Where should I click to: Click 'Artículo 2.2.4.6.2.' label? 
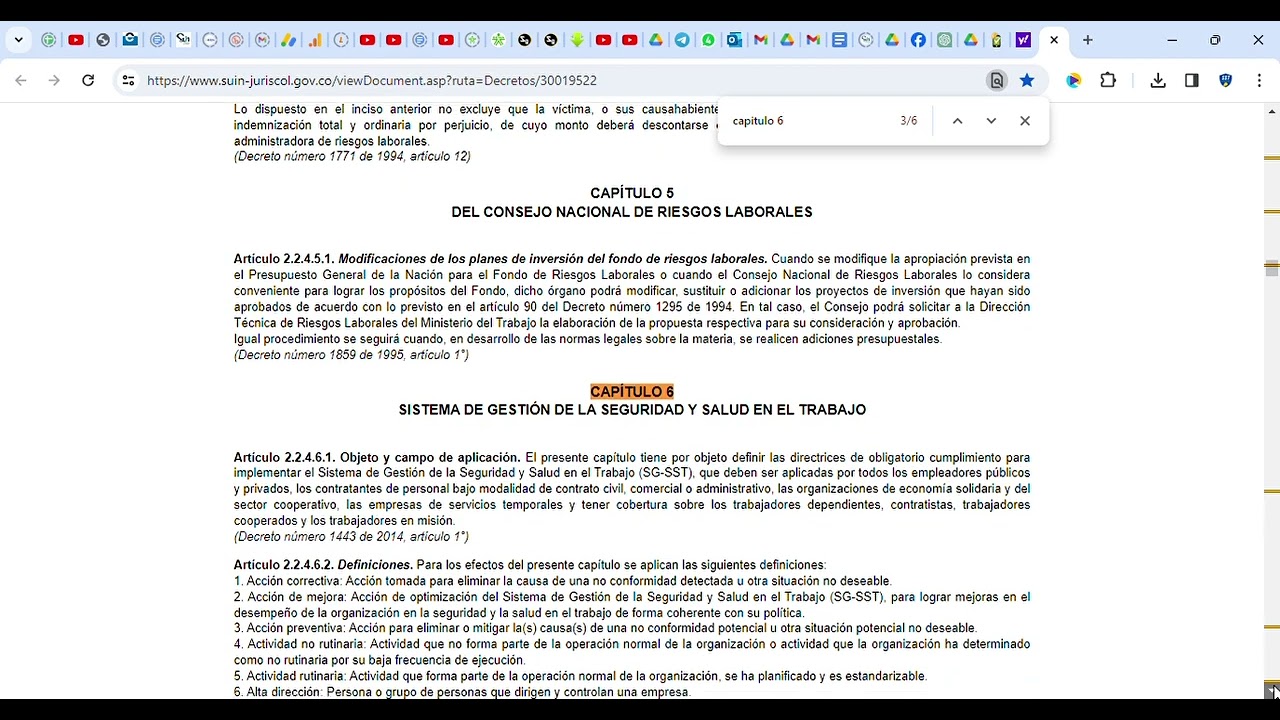[284, 565]
